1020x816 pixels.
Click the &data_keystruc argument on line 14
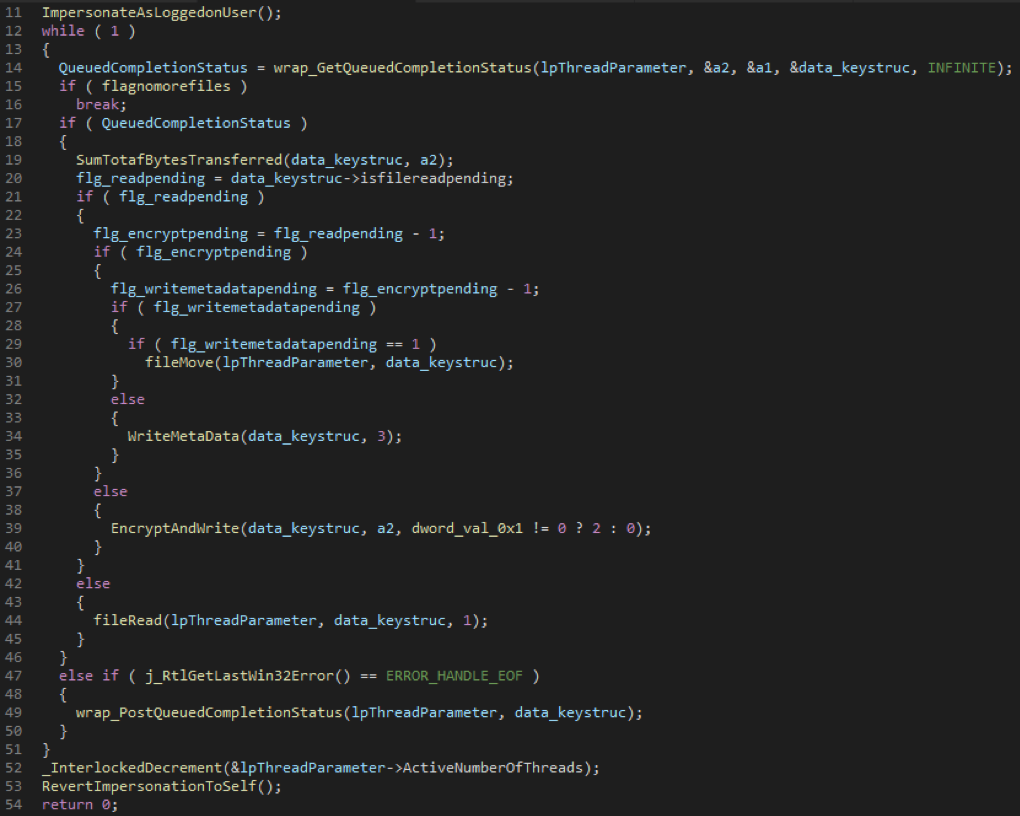pyautogui.click(x=849, y=68)
